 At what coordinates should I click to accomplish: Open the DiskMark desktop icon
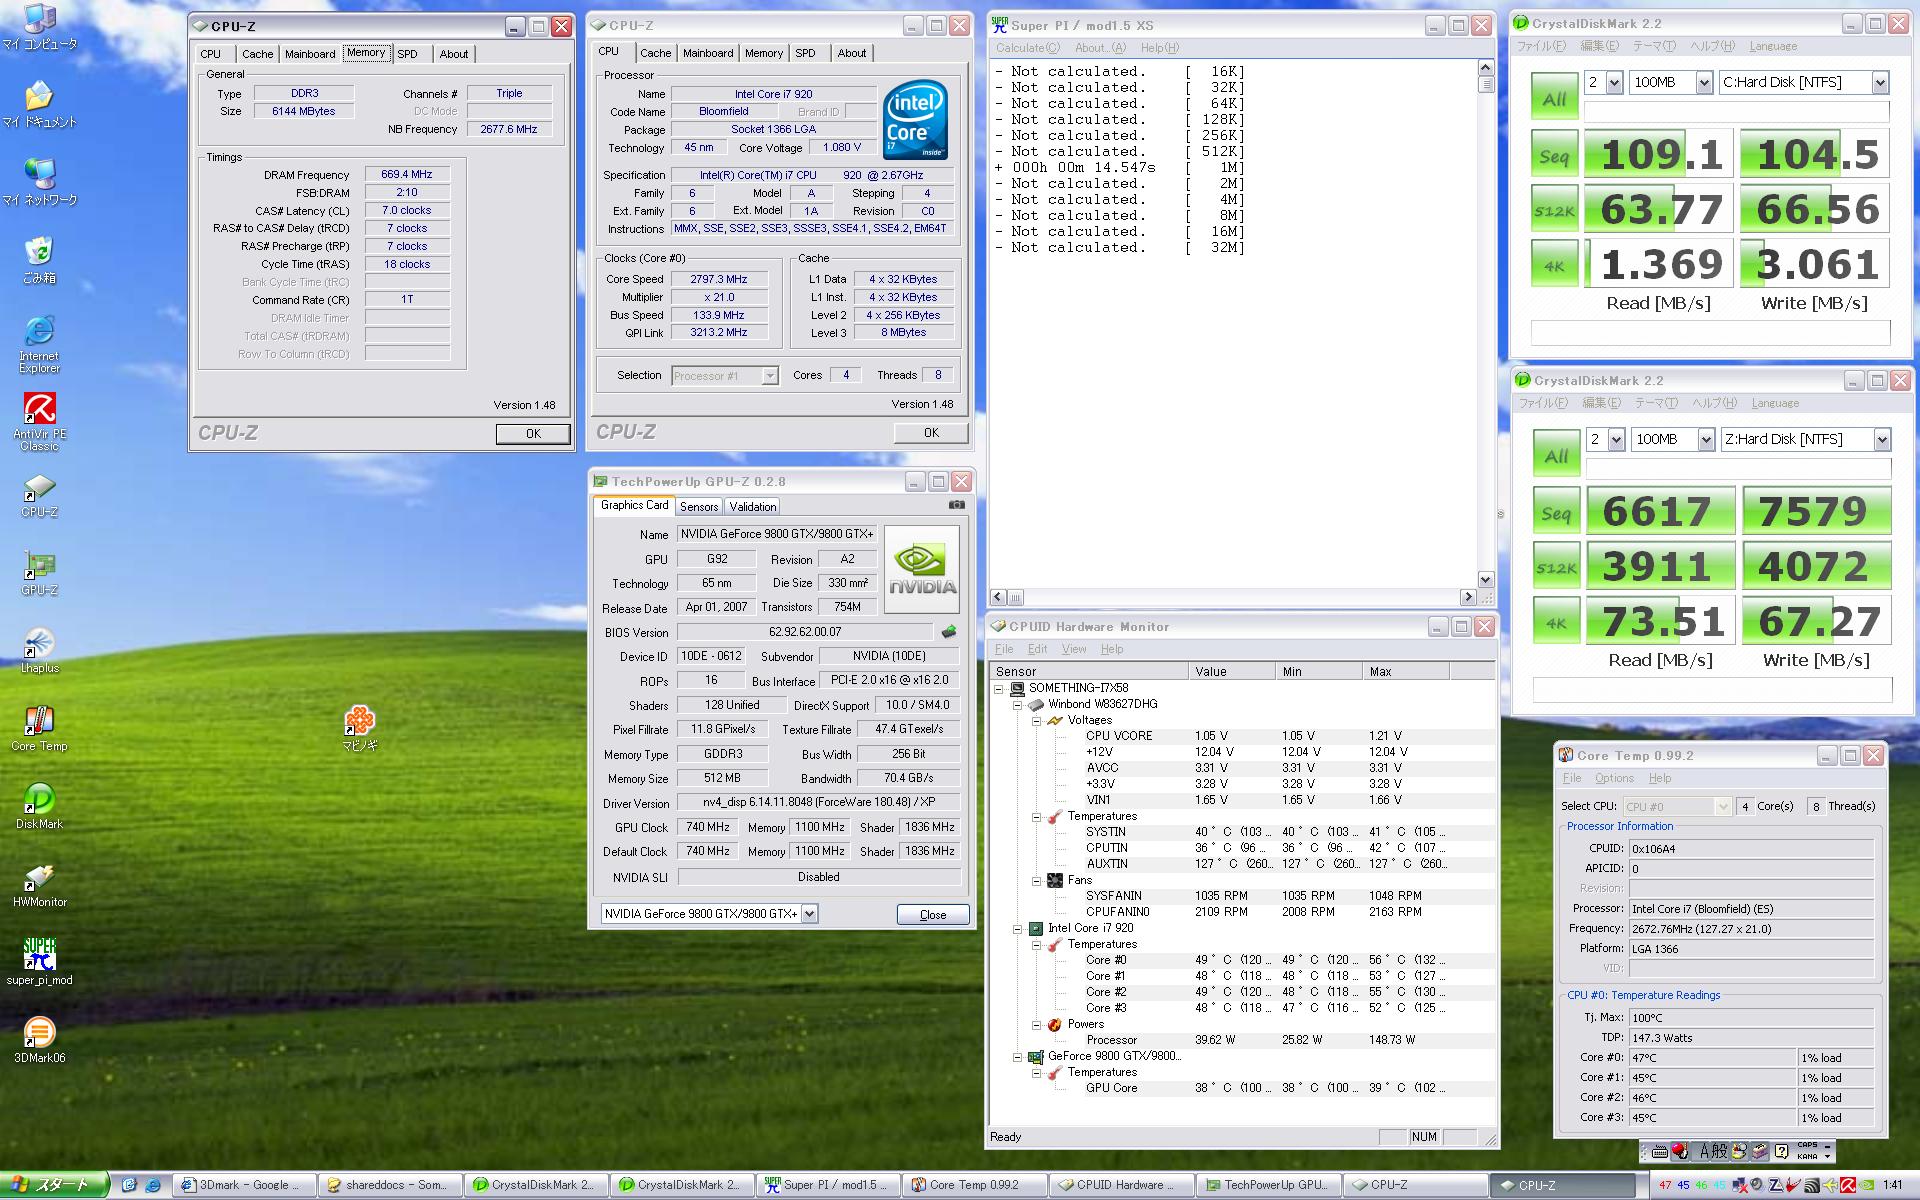39,800
